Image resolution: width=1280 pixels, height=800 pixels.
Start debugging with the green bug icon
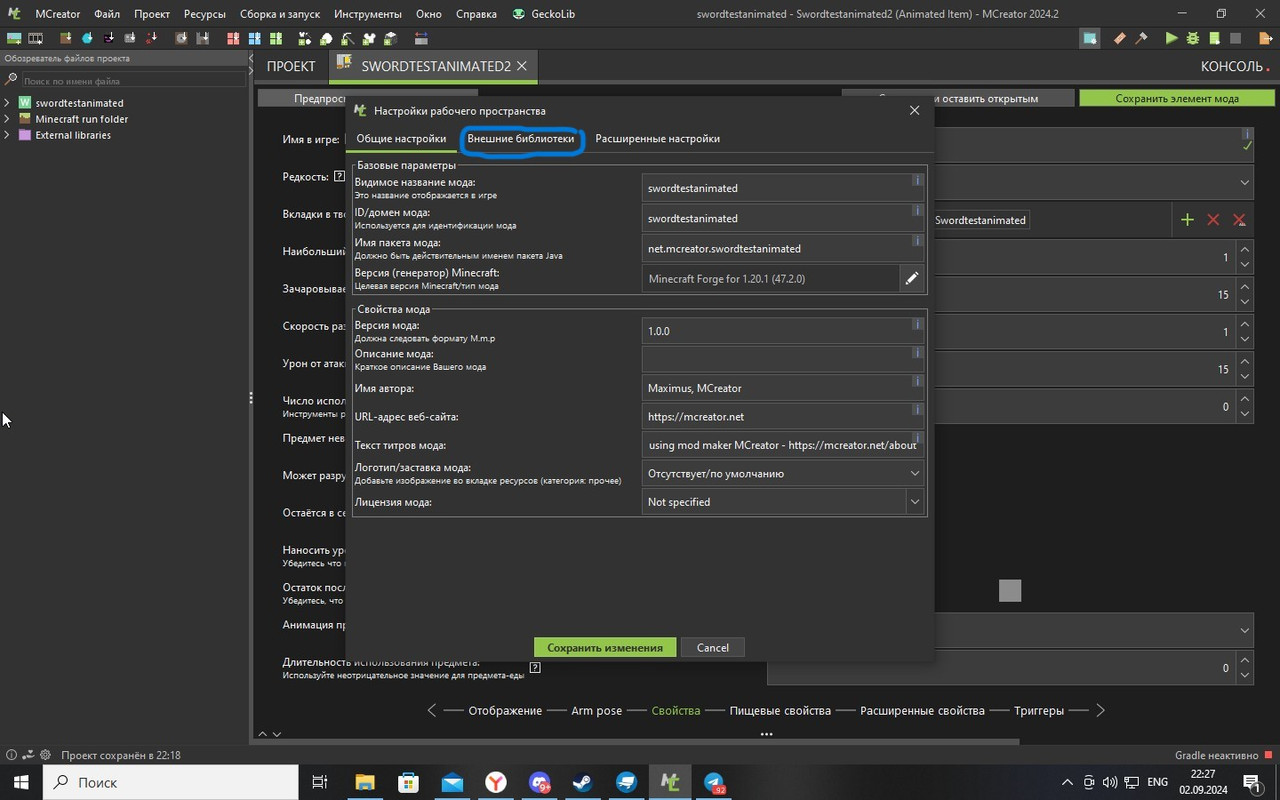click(x=1193, y=38)
